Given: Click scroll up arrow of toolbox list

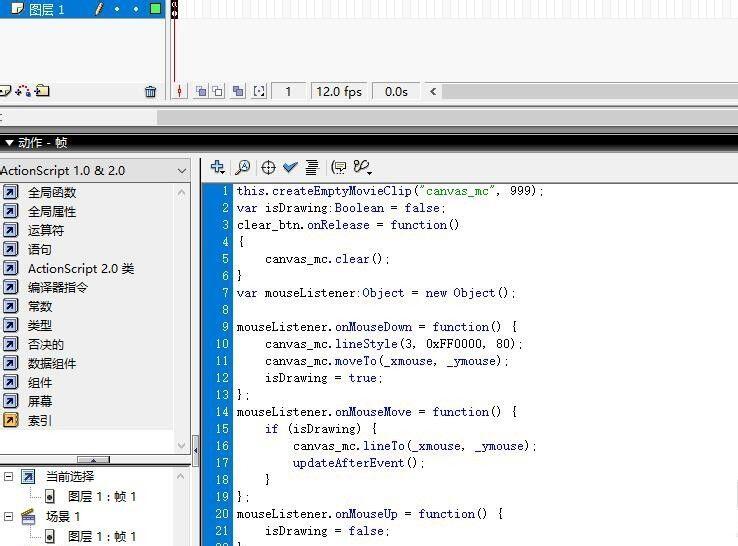Looking at the screenshot, I should tap(181, 193).
